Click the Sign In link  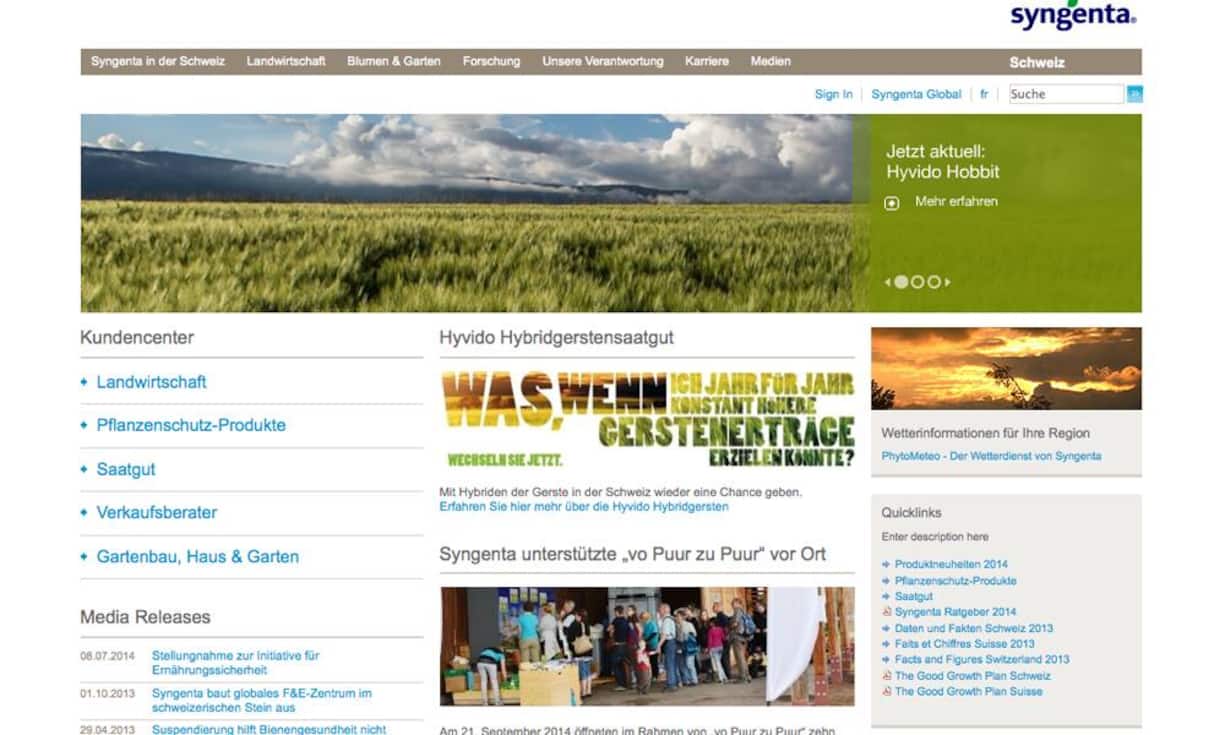coord(833,94)
